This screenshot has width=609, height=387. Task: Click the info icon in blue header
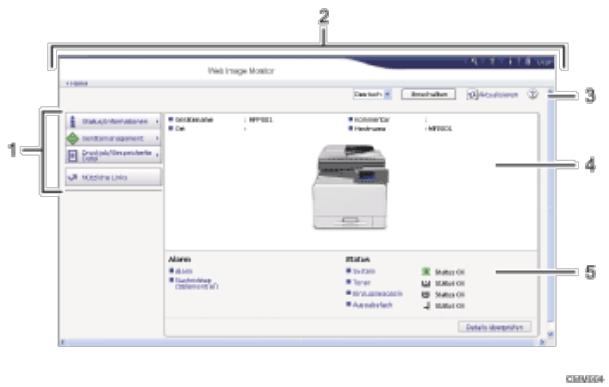click(x=510, y=61)
